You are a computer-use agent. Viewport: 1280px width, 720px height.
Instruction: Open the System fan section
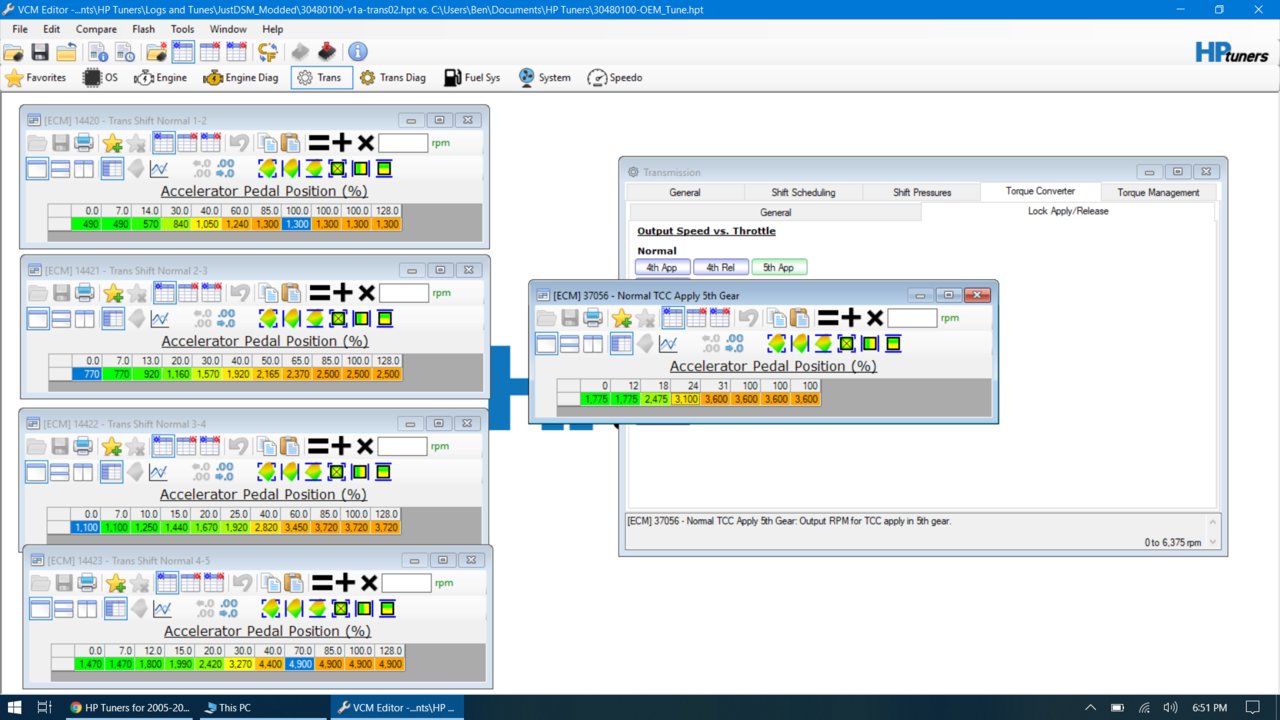(x=544, y=77)
